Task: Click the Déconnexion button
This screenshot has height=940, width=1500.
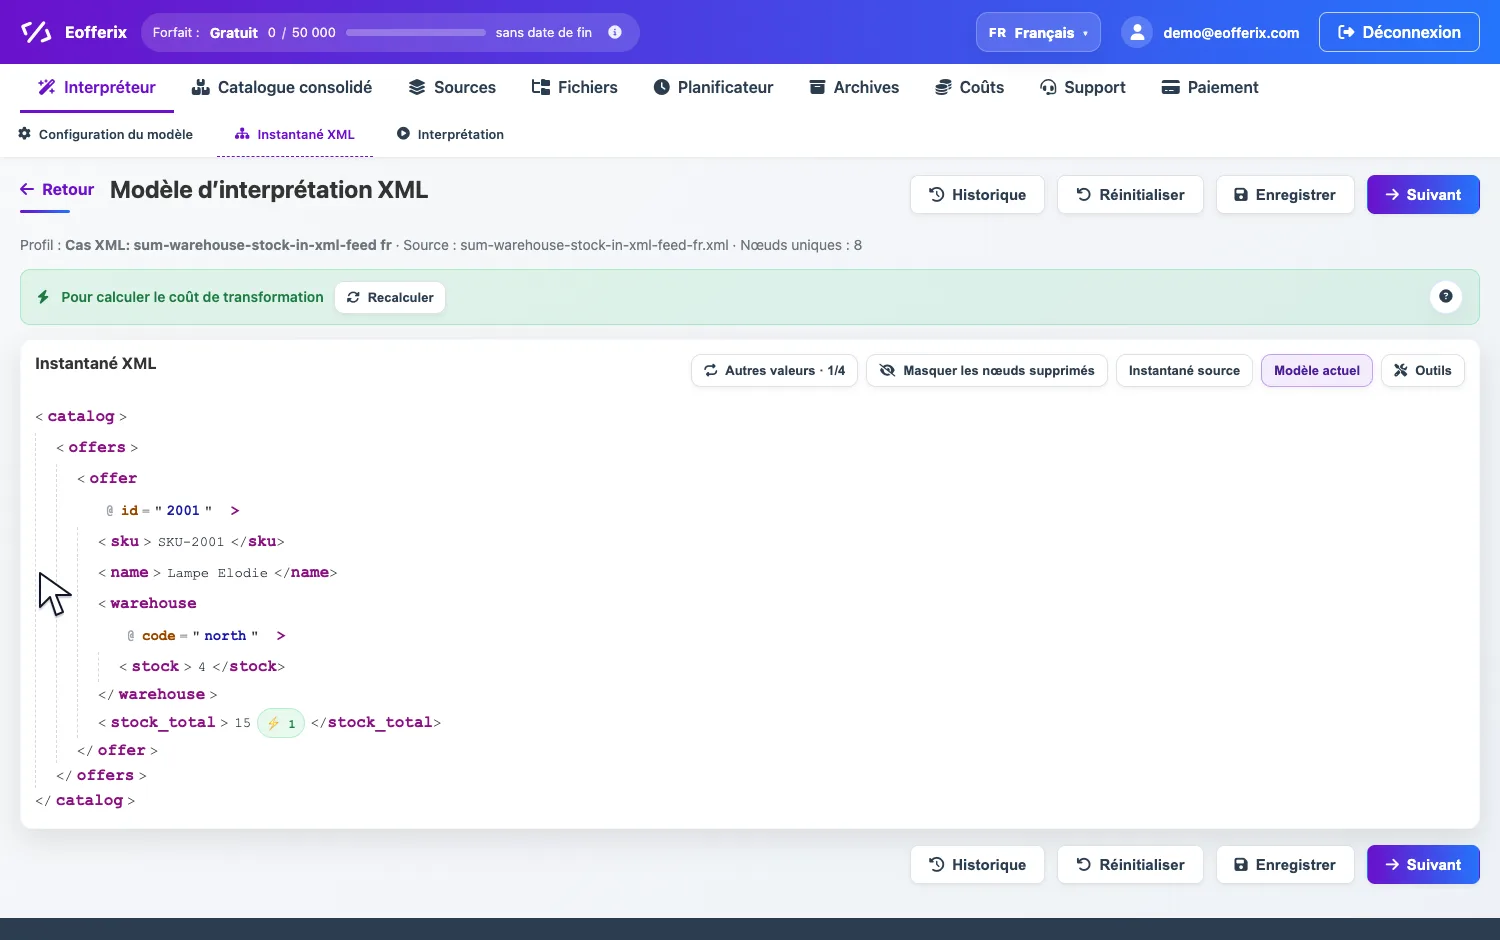Action: click(1399, 32)
